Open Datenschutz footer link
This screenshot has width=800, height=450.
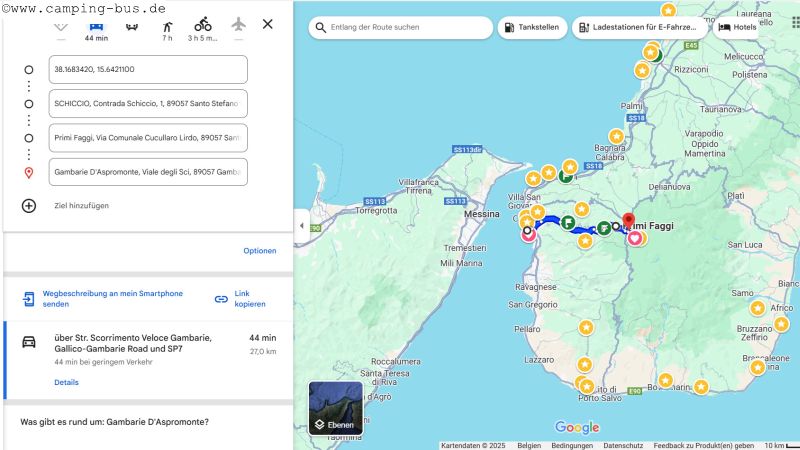click(x=623, y=445)
